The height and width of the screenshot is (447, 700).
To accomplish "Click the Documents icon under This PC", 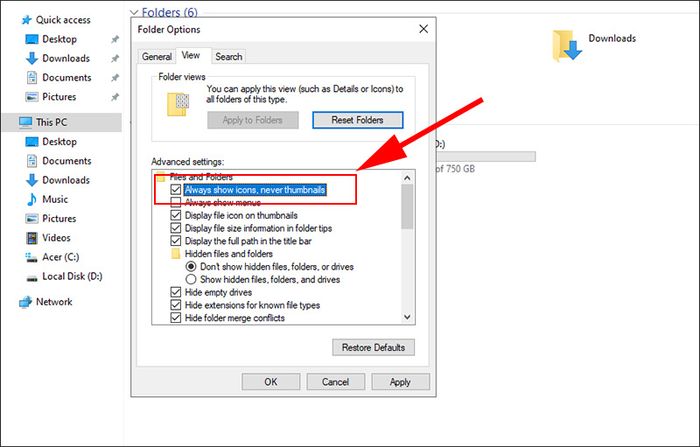I will [x=32, y=161].
